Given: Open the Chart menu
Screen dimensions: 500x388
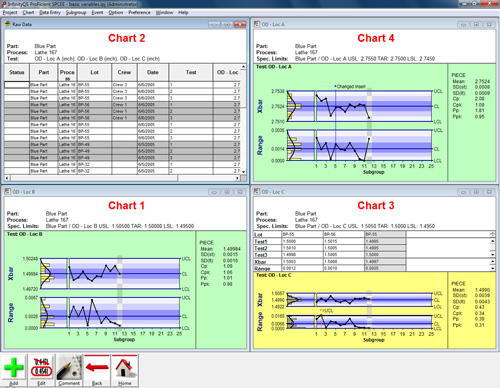Looking at the screenshot, I should pyautogui.click(x=28, y=12).
